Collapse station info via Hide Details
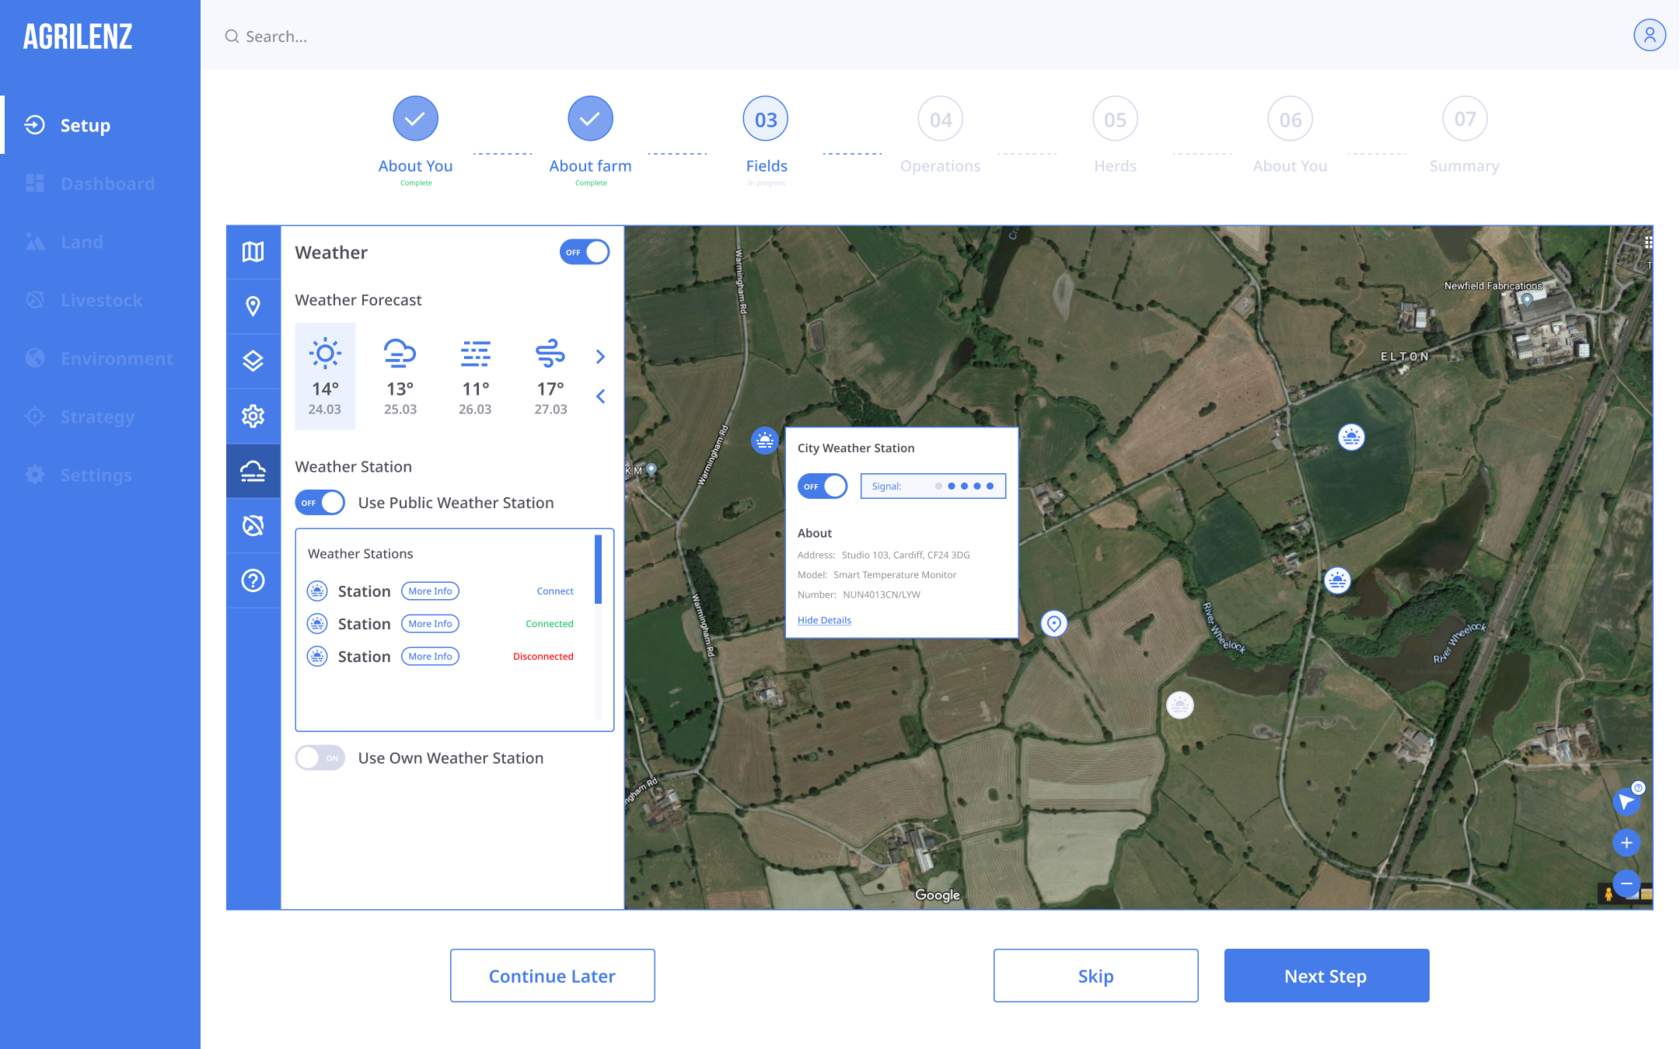The image size is (1680, 1049). pos(824,620)
